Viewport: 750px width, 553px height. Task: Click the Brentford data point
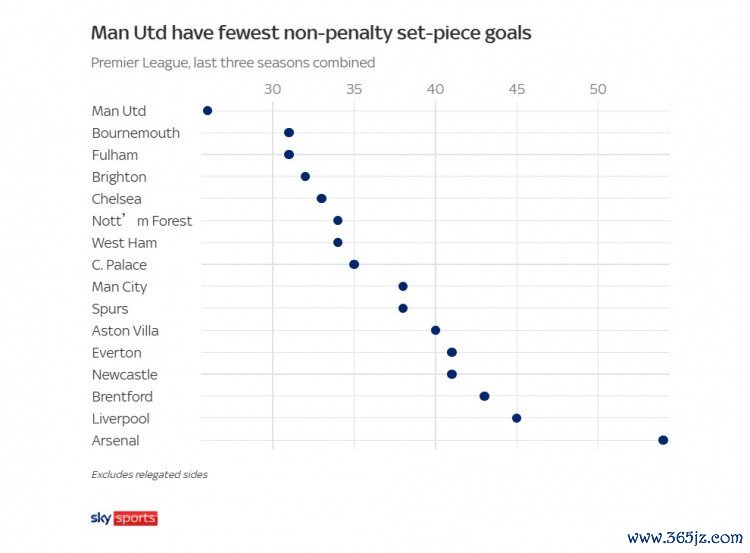[x=484, y=396]
